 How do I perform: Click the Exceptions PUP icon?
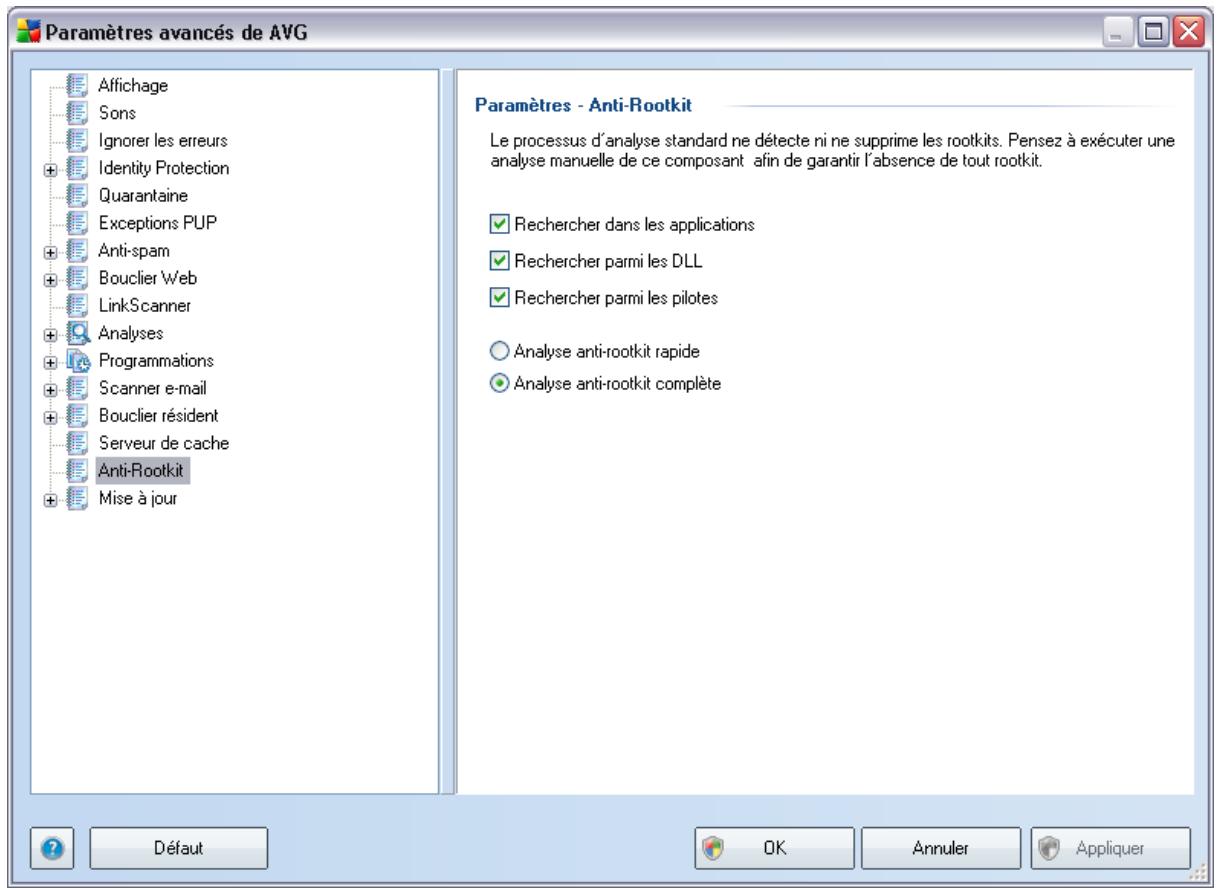[78, 222]
